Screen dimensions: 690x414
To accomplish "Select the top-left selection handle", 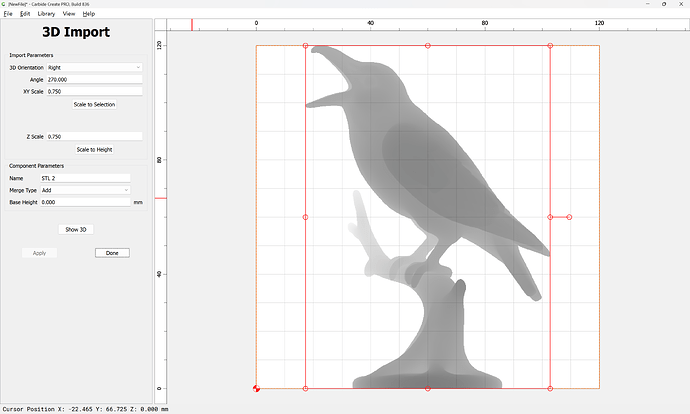I will point(305,46).
